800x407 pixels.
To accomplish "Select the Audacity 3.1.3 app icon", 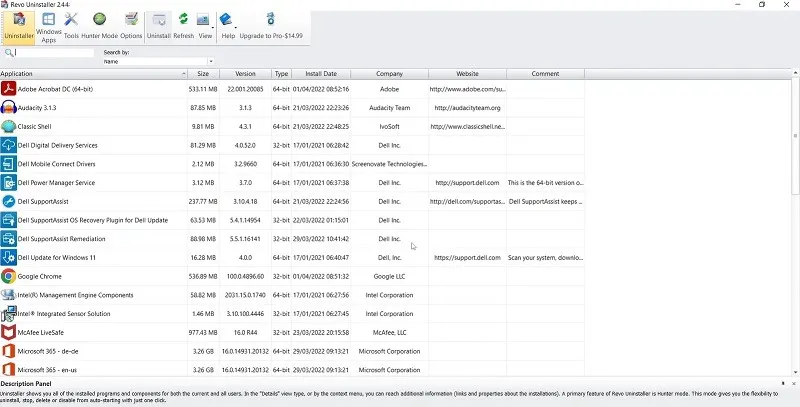I will (9, 108).
